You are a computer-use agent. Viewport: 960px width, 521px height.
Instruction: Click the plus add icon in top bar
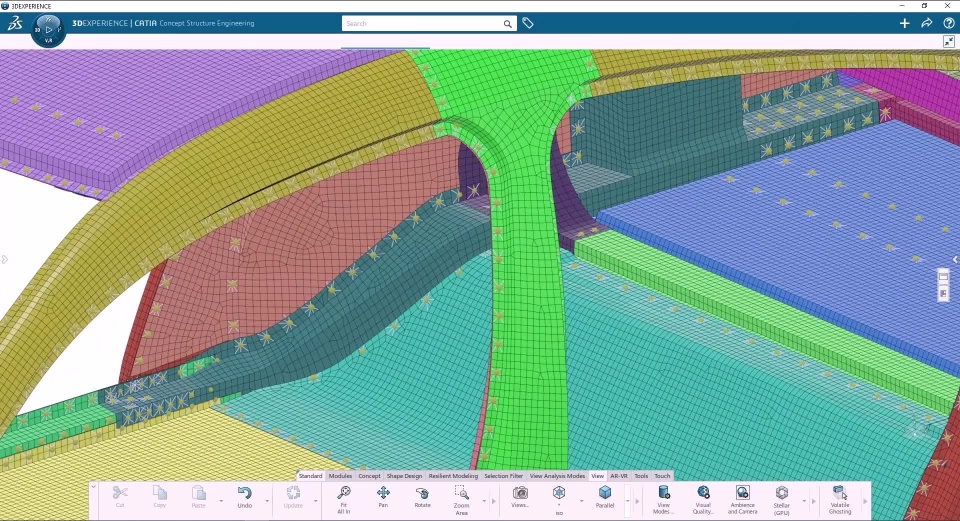[x=904, y=23]
